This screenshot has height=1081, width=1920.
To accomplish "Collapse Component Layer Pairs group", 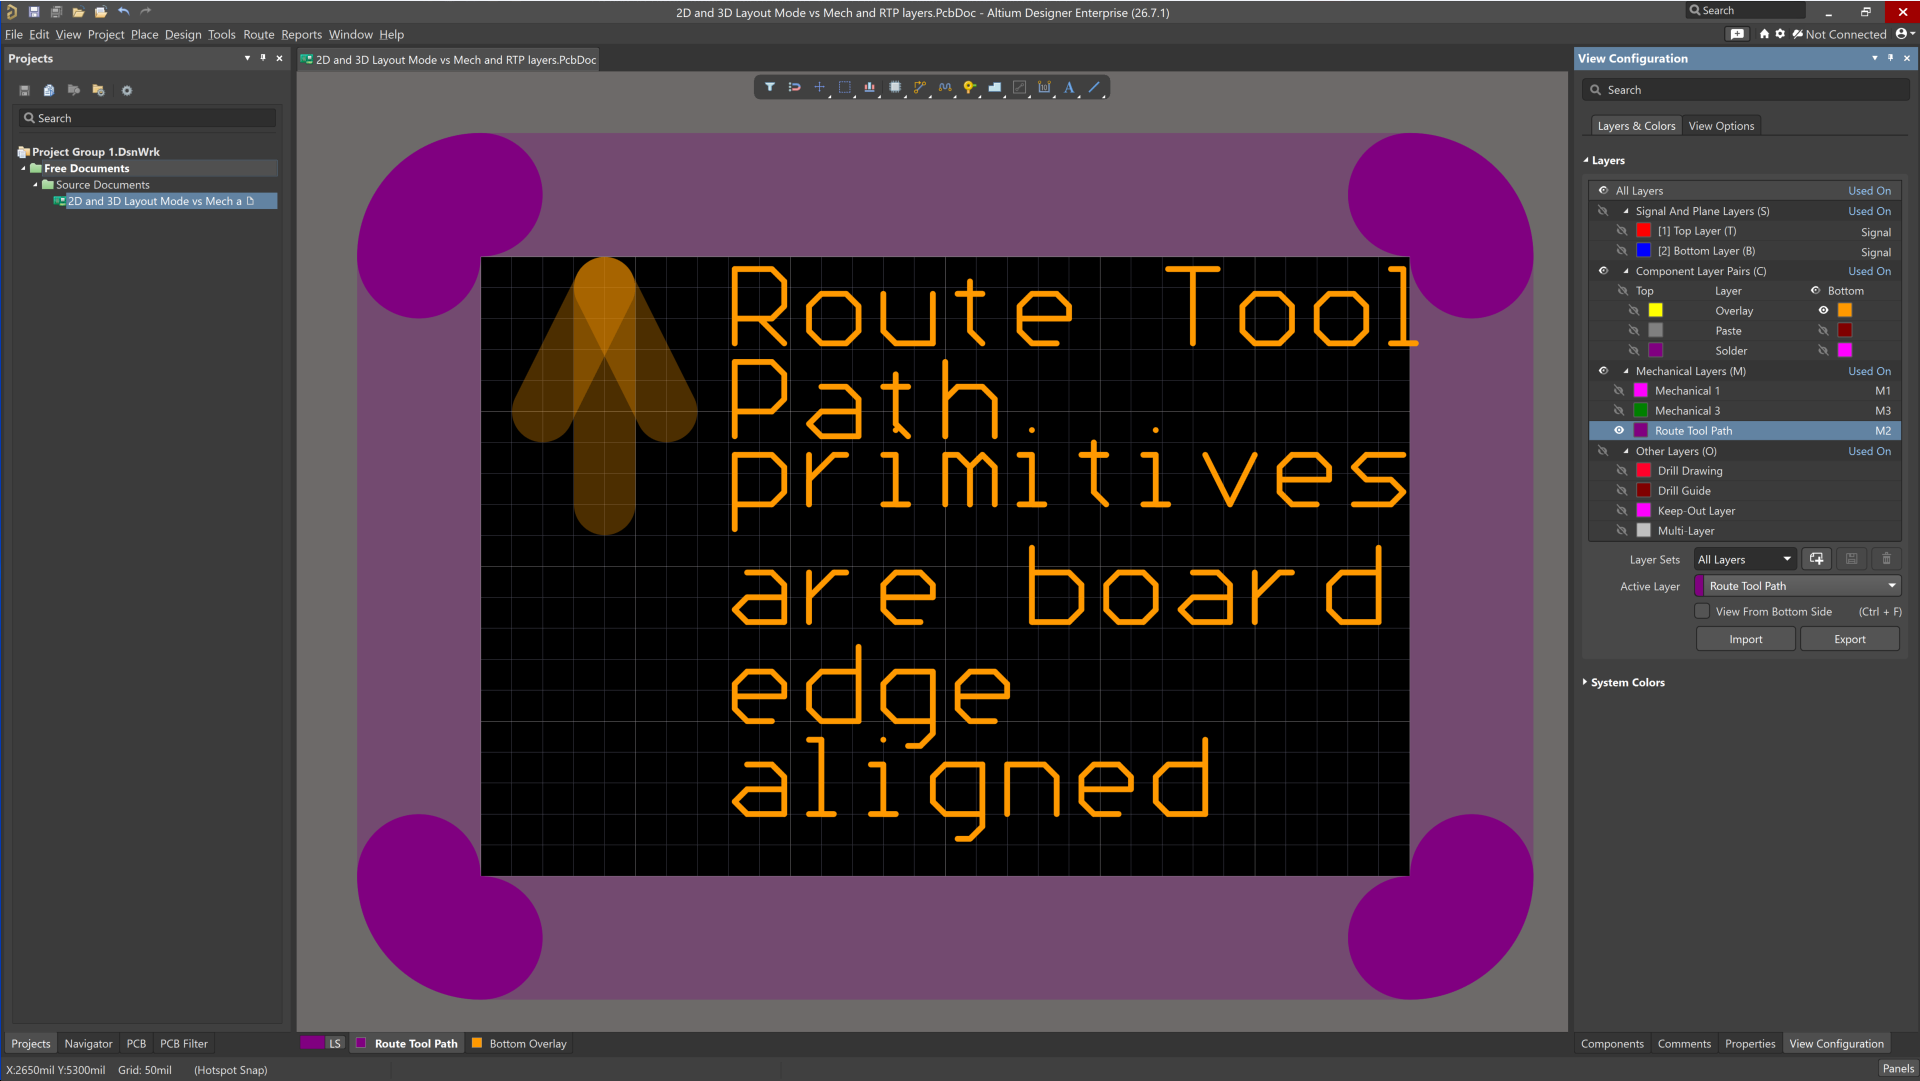I will 1626,271.
